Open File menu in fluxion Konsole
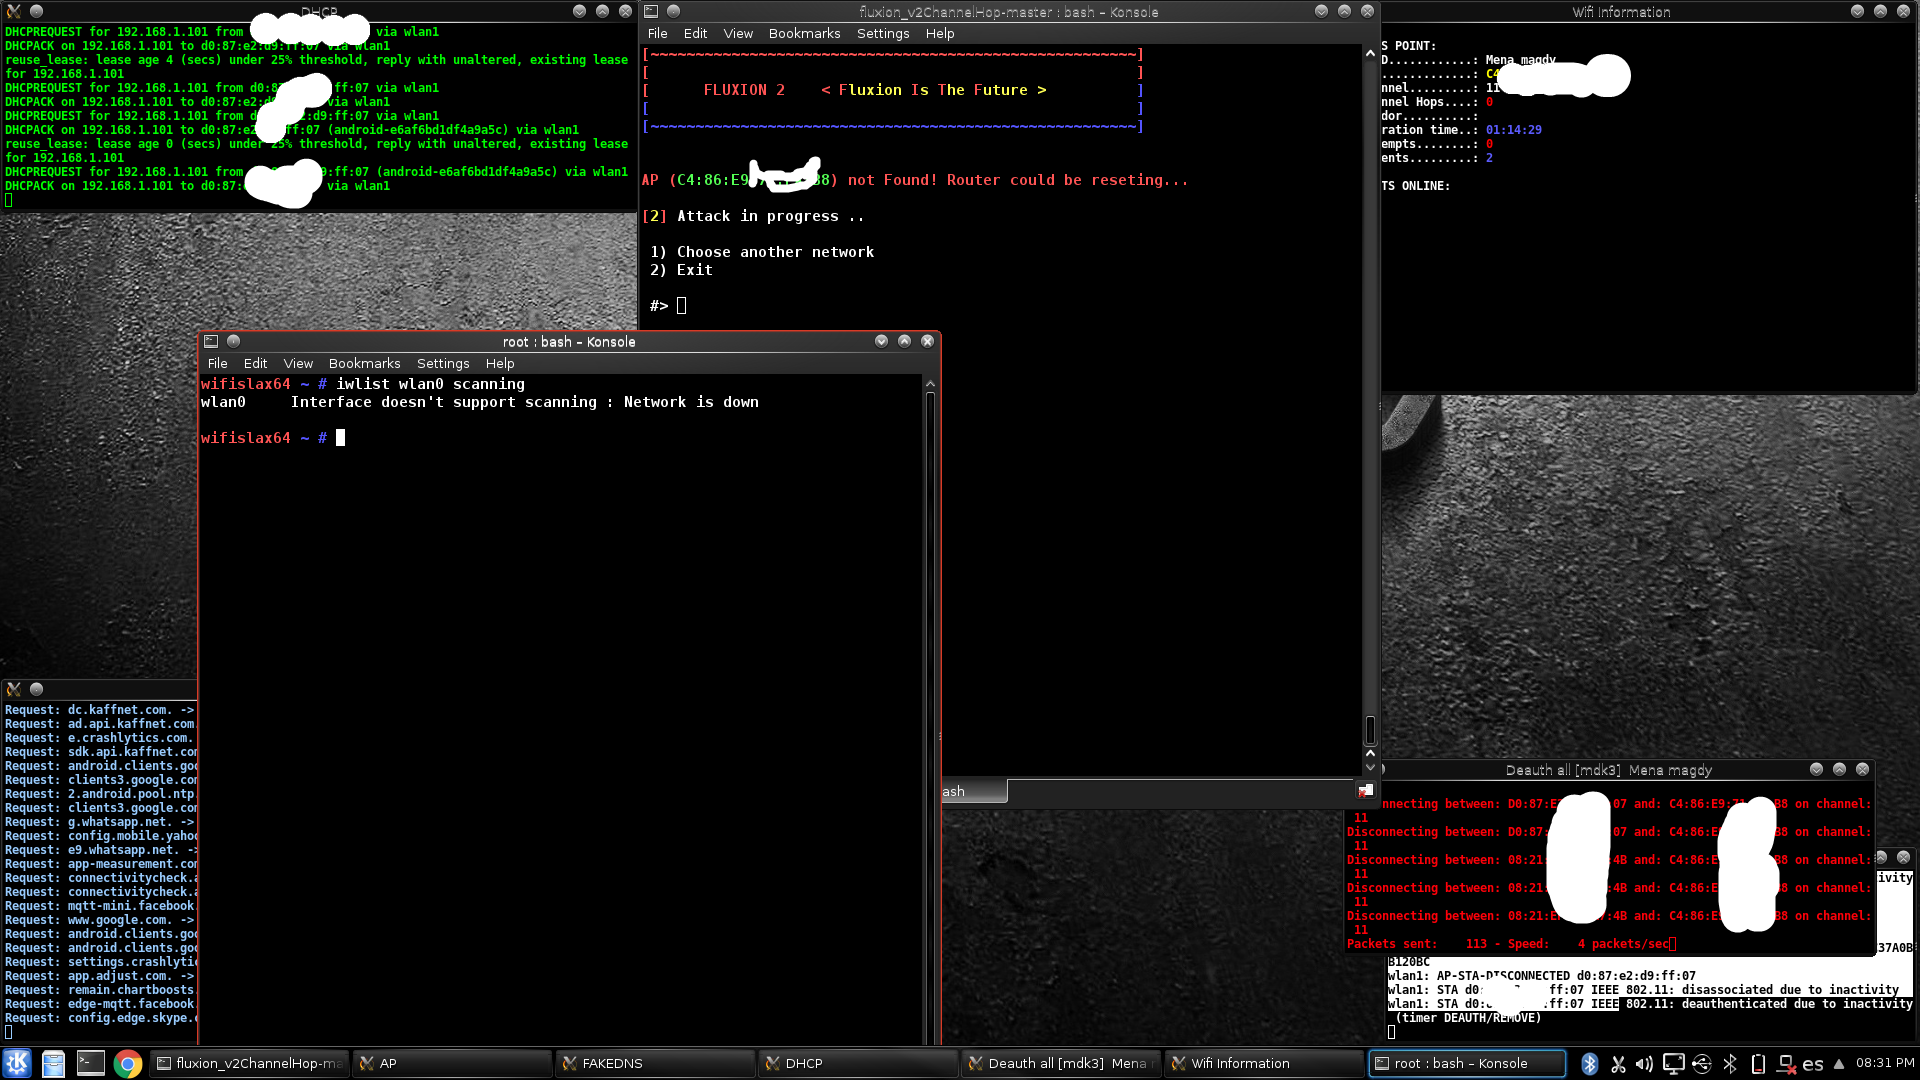The image size is (1920, 1080). point(657,33)
